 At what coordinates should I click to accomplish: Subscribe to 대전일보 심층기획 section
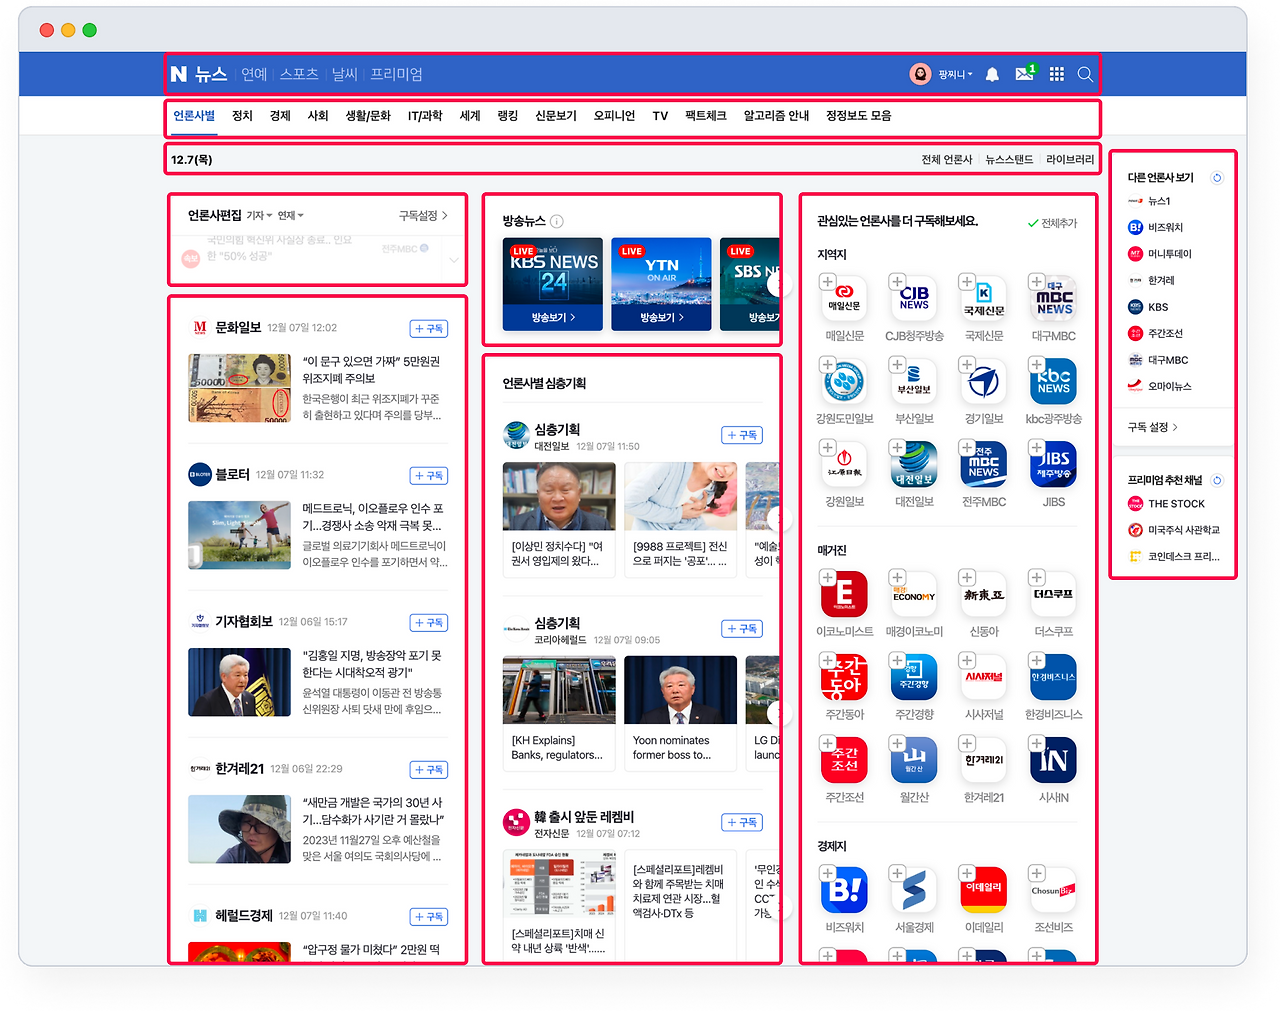(x=742, y=435)
